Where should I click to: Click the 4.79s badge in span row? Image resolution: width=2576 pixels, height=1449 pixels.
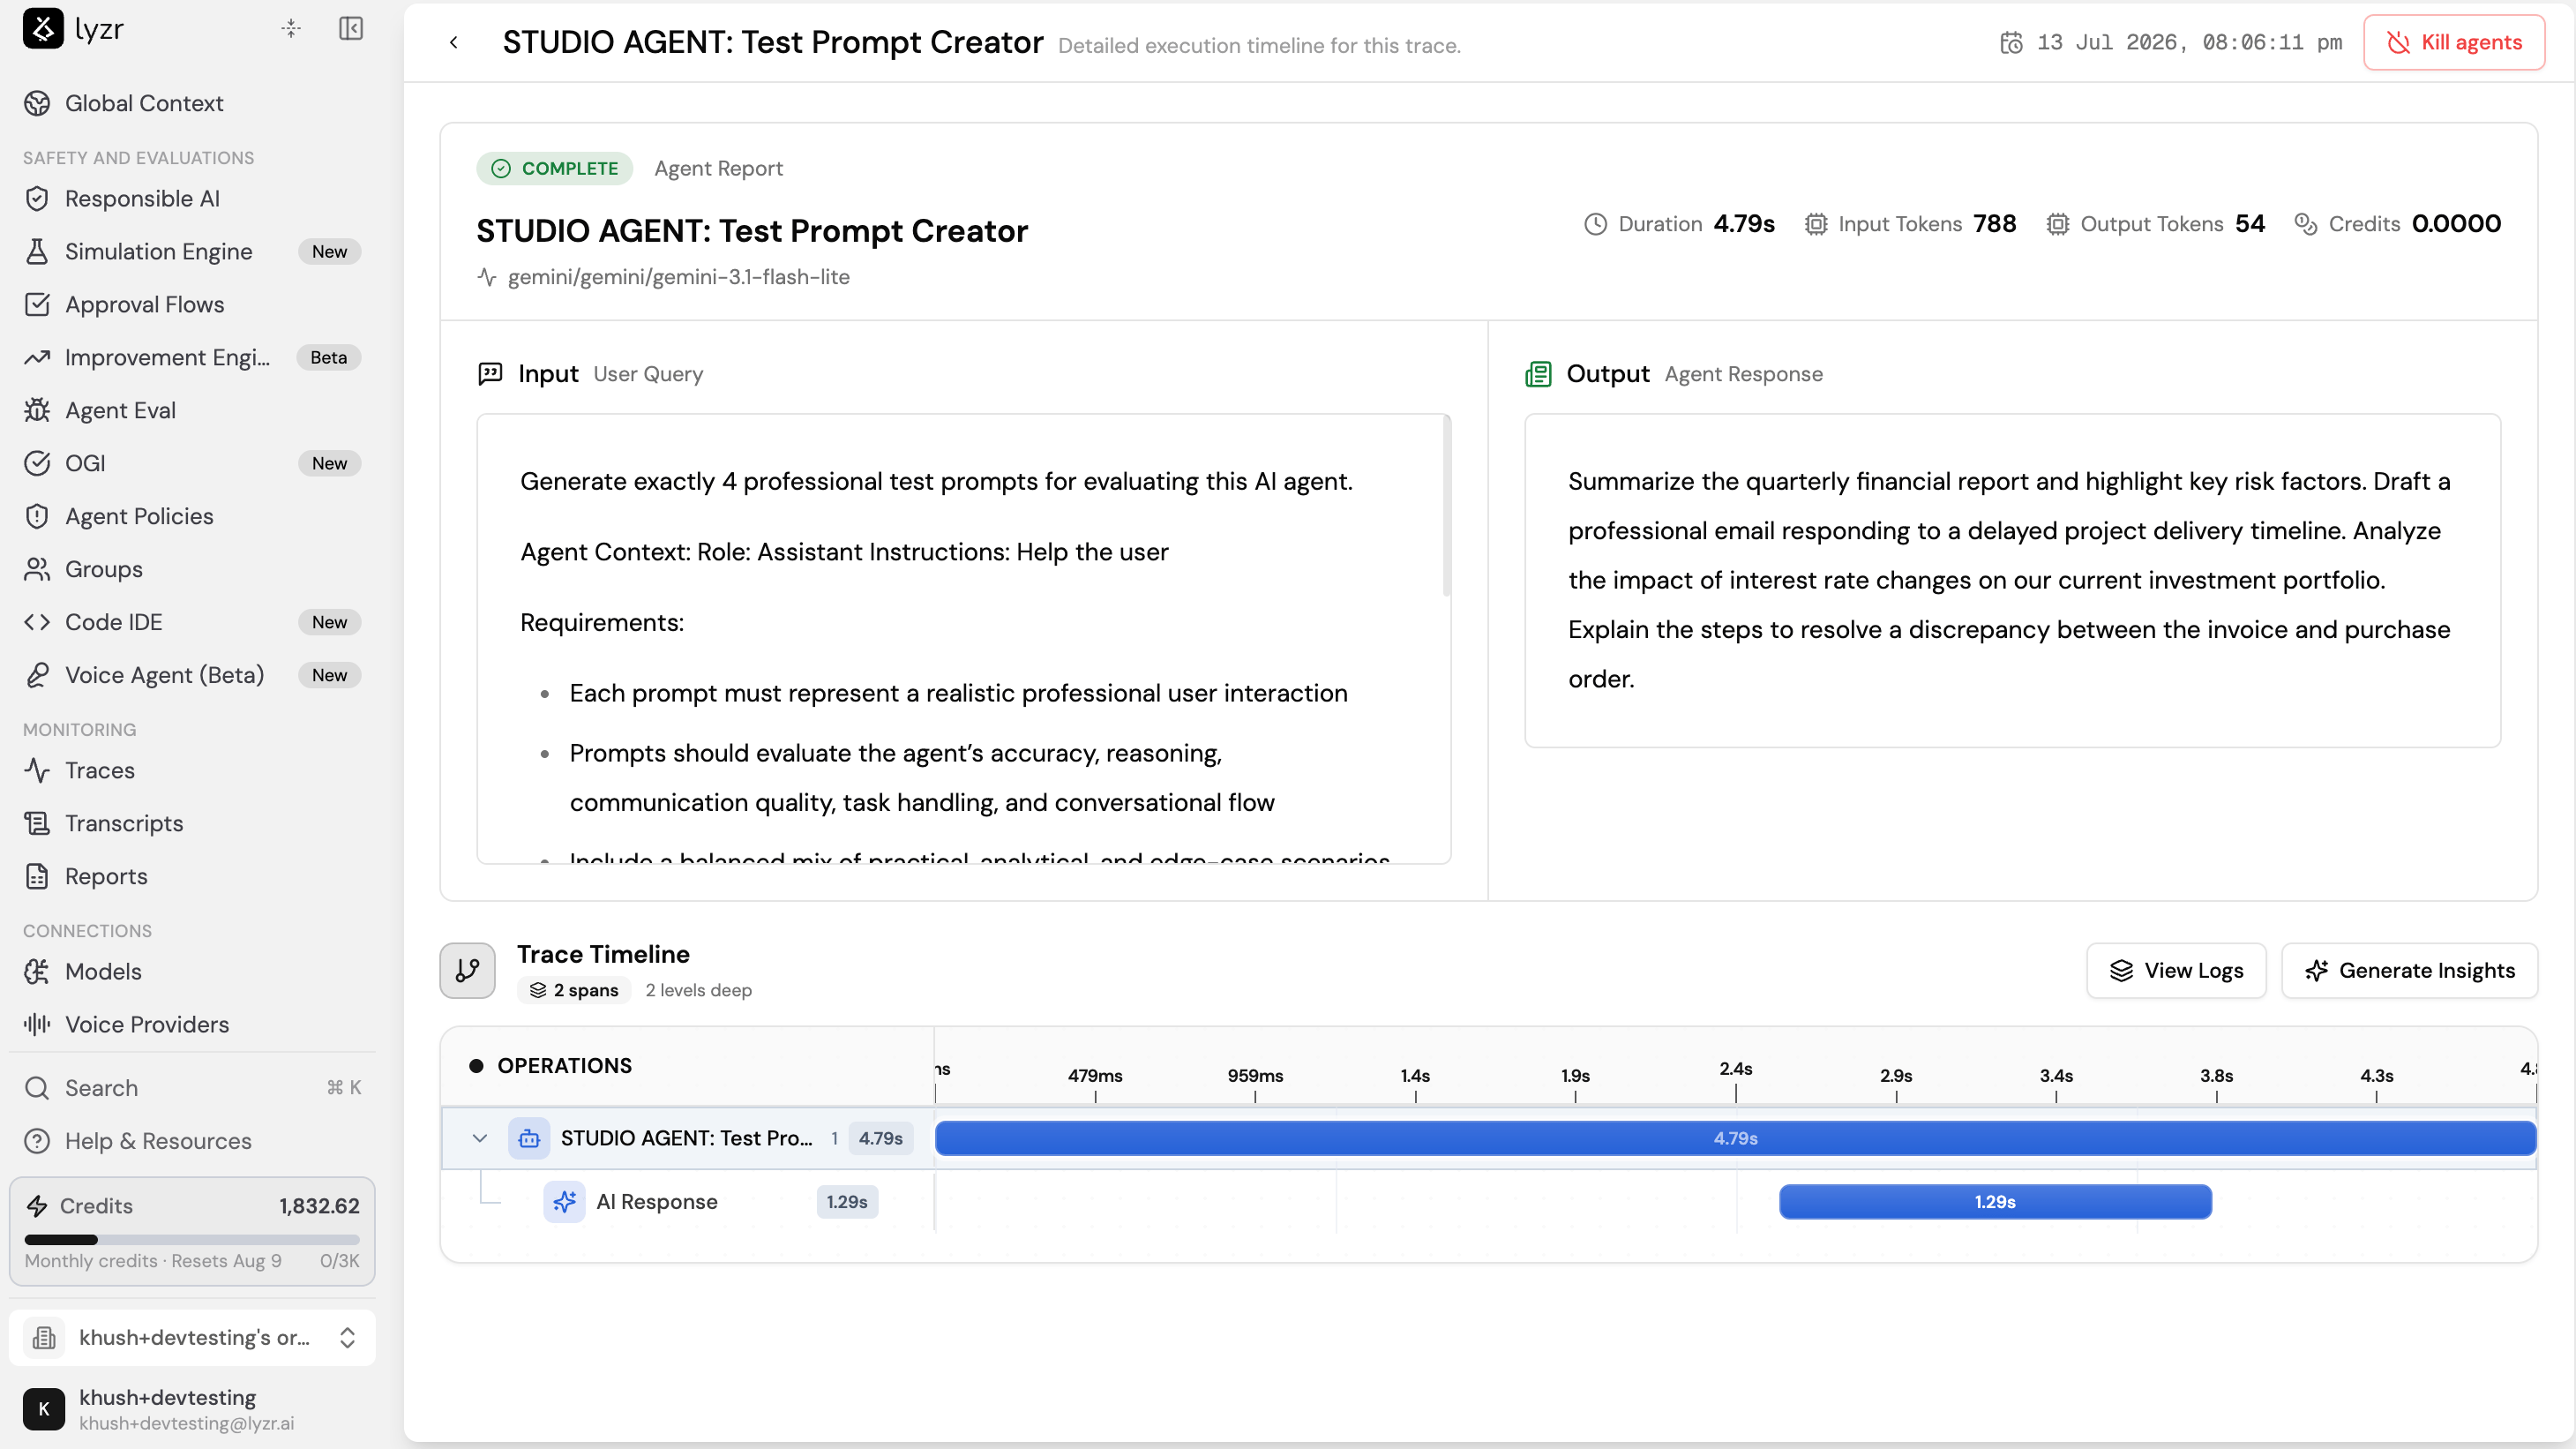click(880, 1138)
